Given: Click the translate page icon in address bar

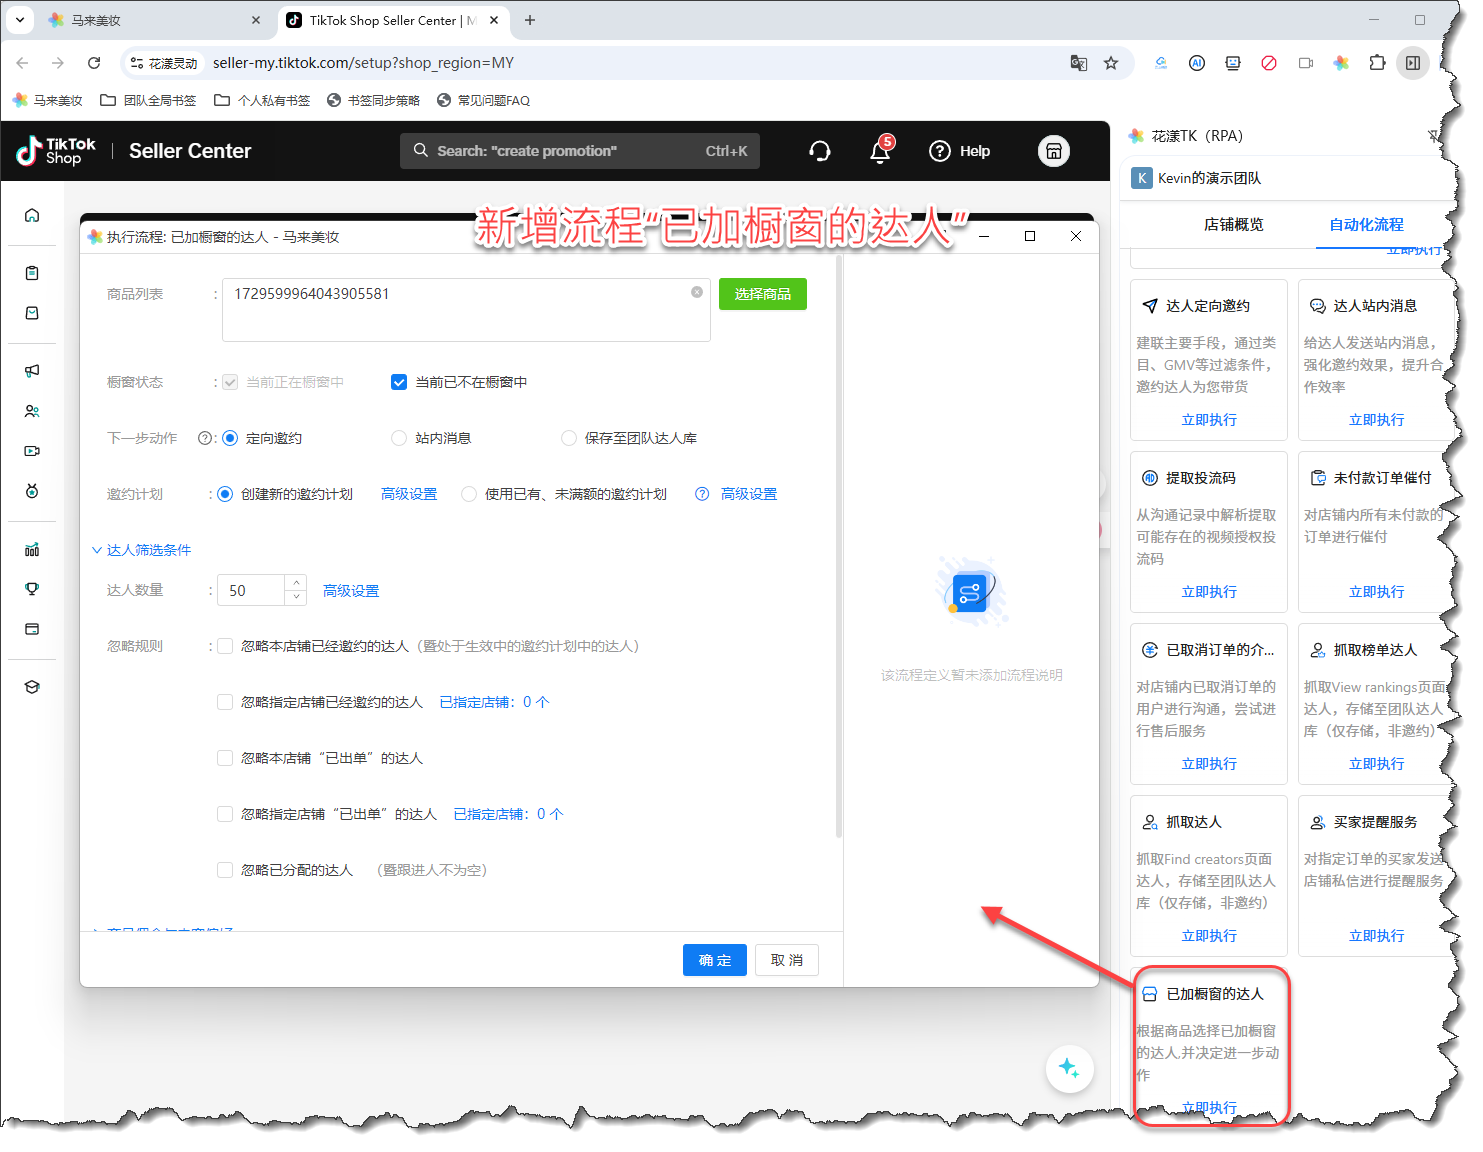Looking at the screenshot, I should coord(1078,63).
